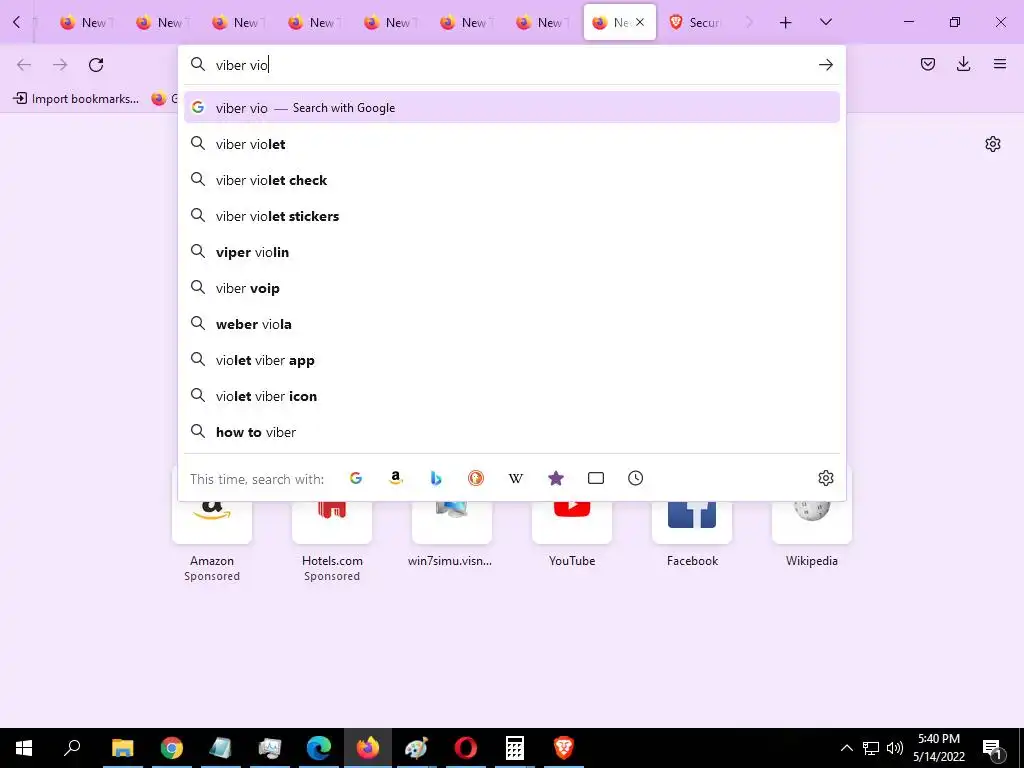The image size is (1024, 768).
Task: Search history using the clock icon
Action: click(x=635, y=478)
